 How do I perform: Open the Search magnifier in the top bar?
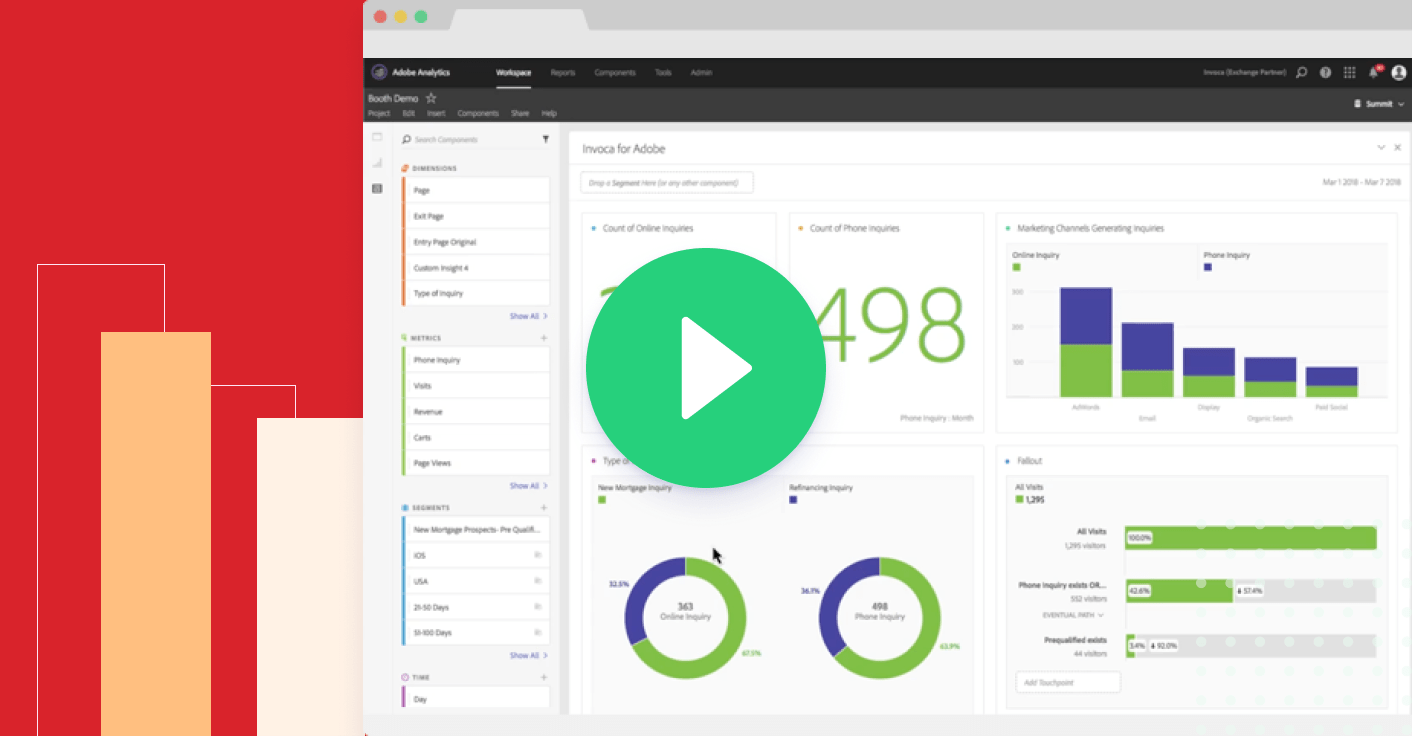1301,72
